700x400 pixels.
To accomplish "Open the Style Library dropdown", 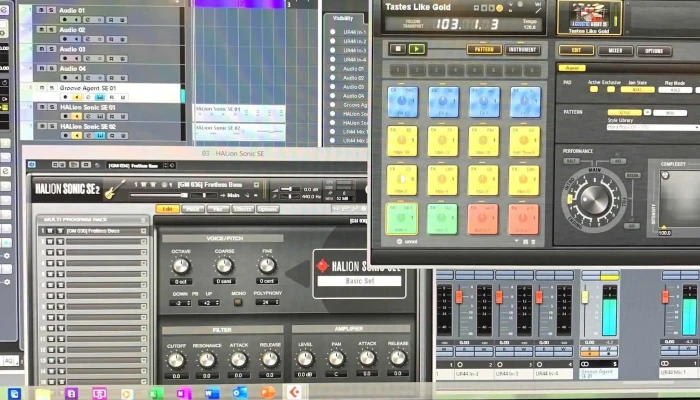I will [x=652, y=128].
